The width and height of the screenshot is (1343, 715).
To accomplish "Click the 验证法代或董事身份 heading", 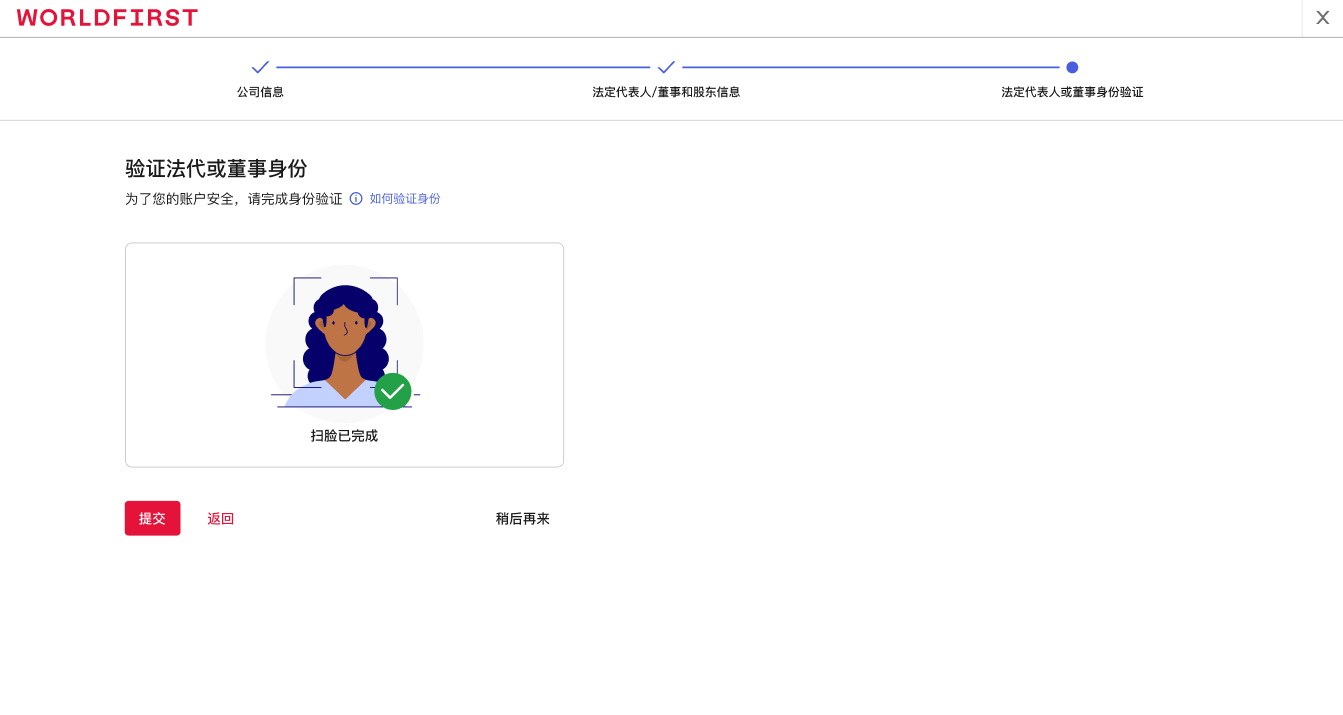I will pos(216,168).
